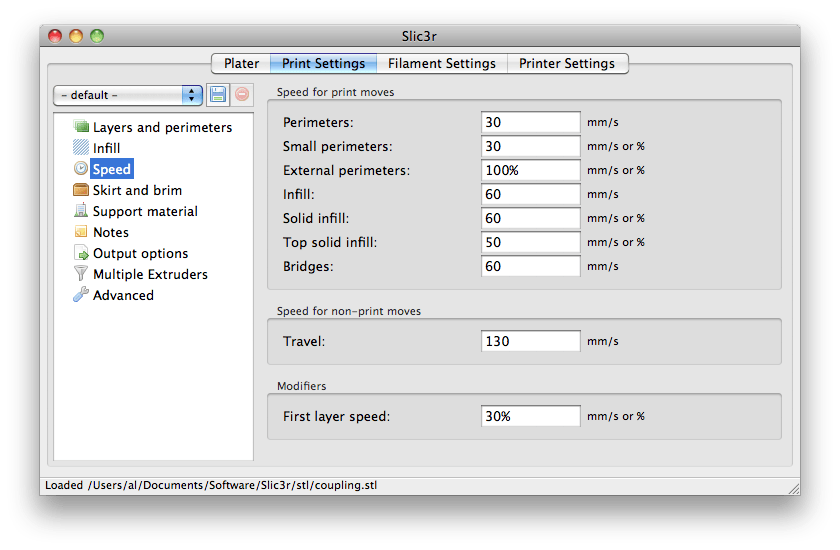Click the 'Speed for print moves' heading
Viewport: 840px width, 550px height.
(335, 92)
